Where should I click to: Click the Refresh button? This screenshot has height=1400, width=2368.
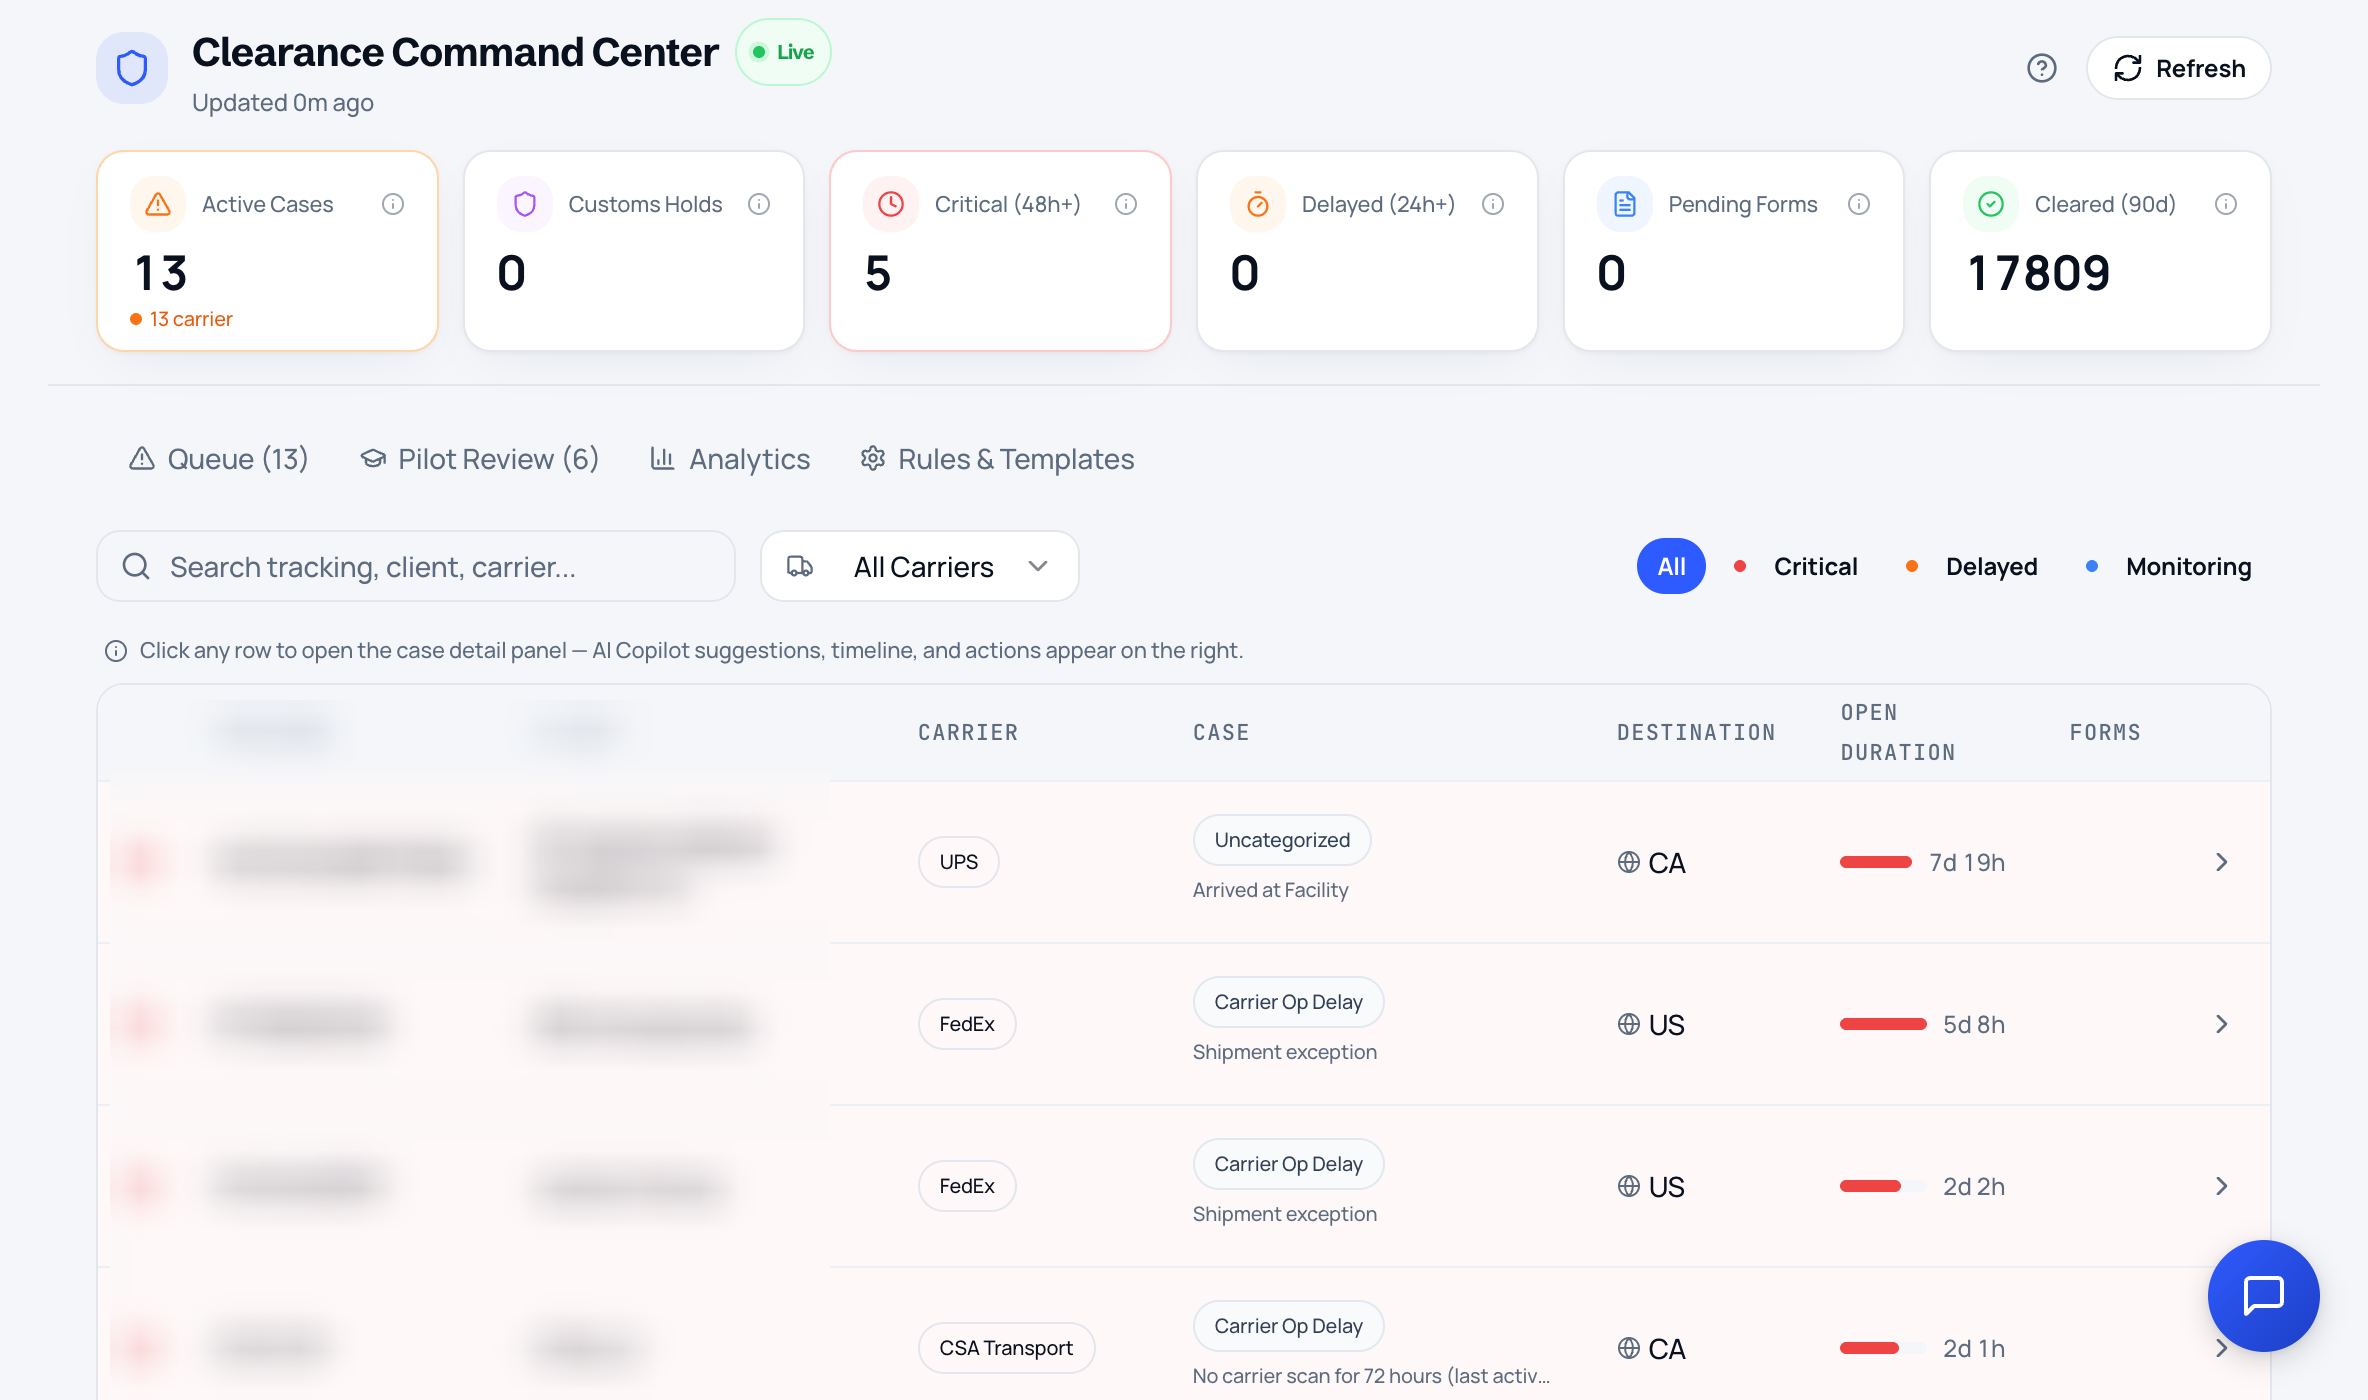(x=2178, y=68)
